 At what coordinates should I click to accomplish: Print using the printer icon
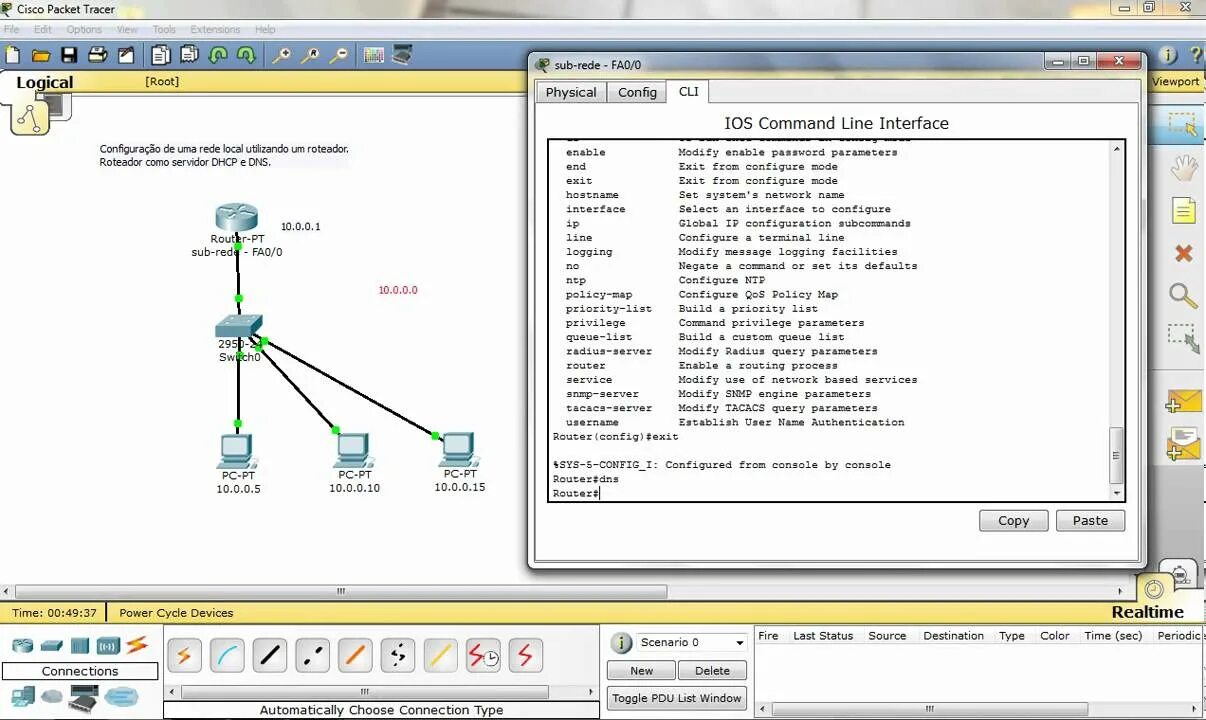pyautogui.click(x=98, y=55)
